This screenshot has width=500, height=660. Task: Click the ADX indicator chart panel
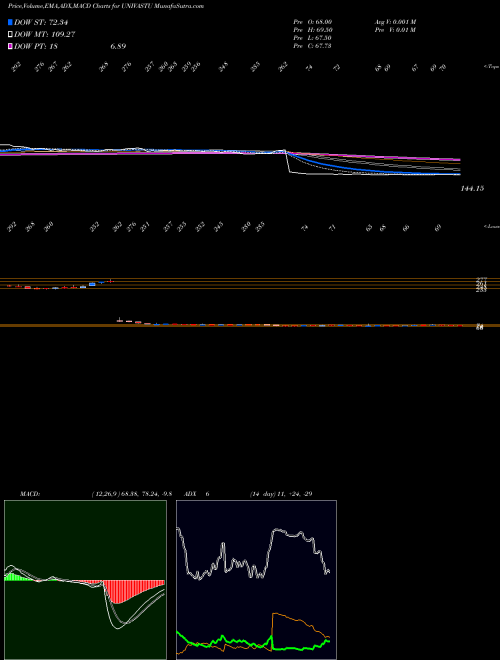pyautogui.click(x=256, y=580)
